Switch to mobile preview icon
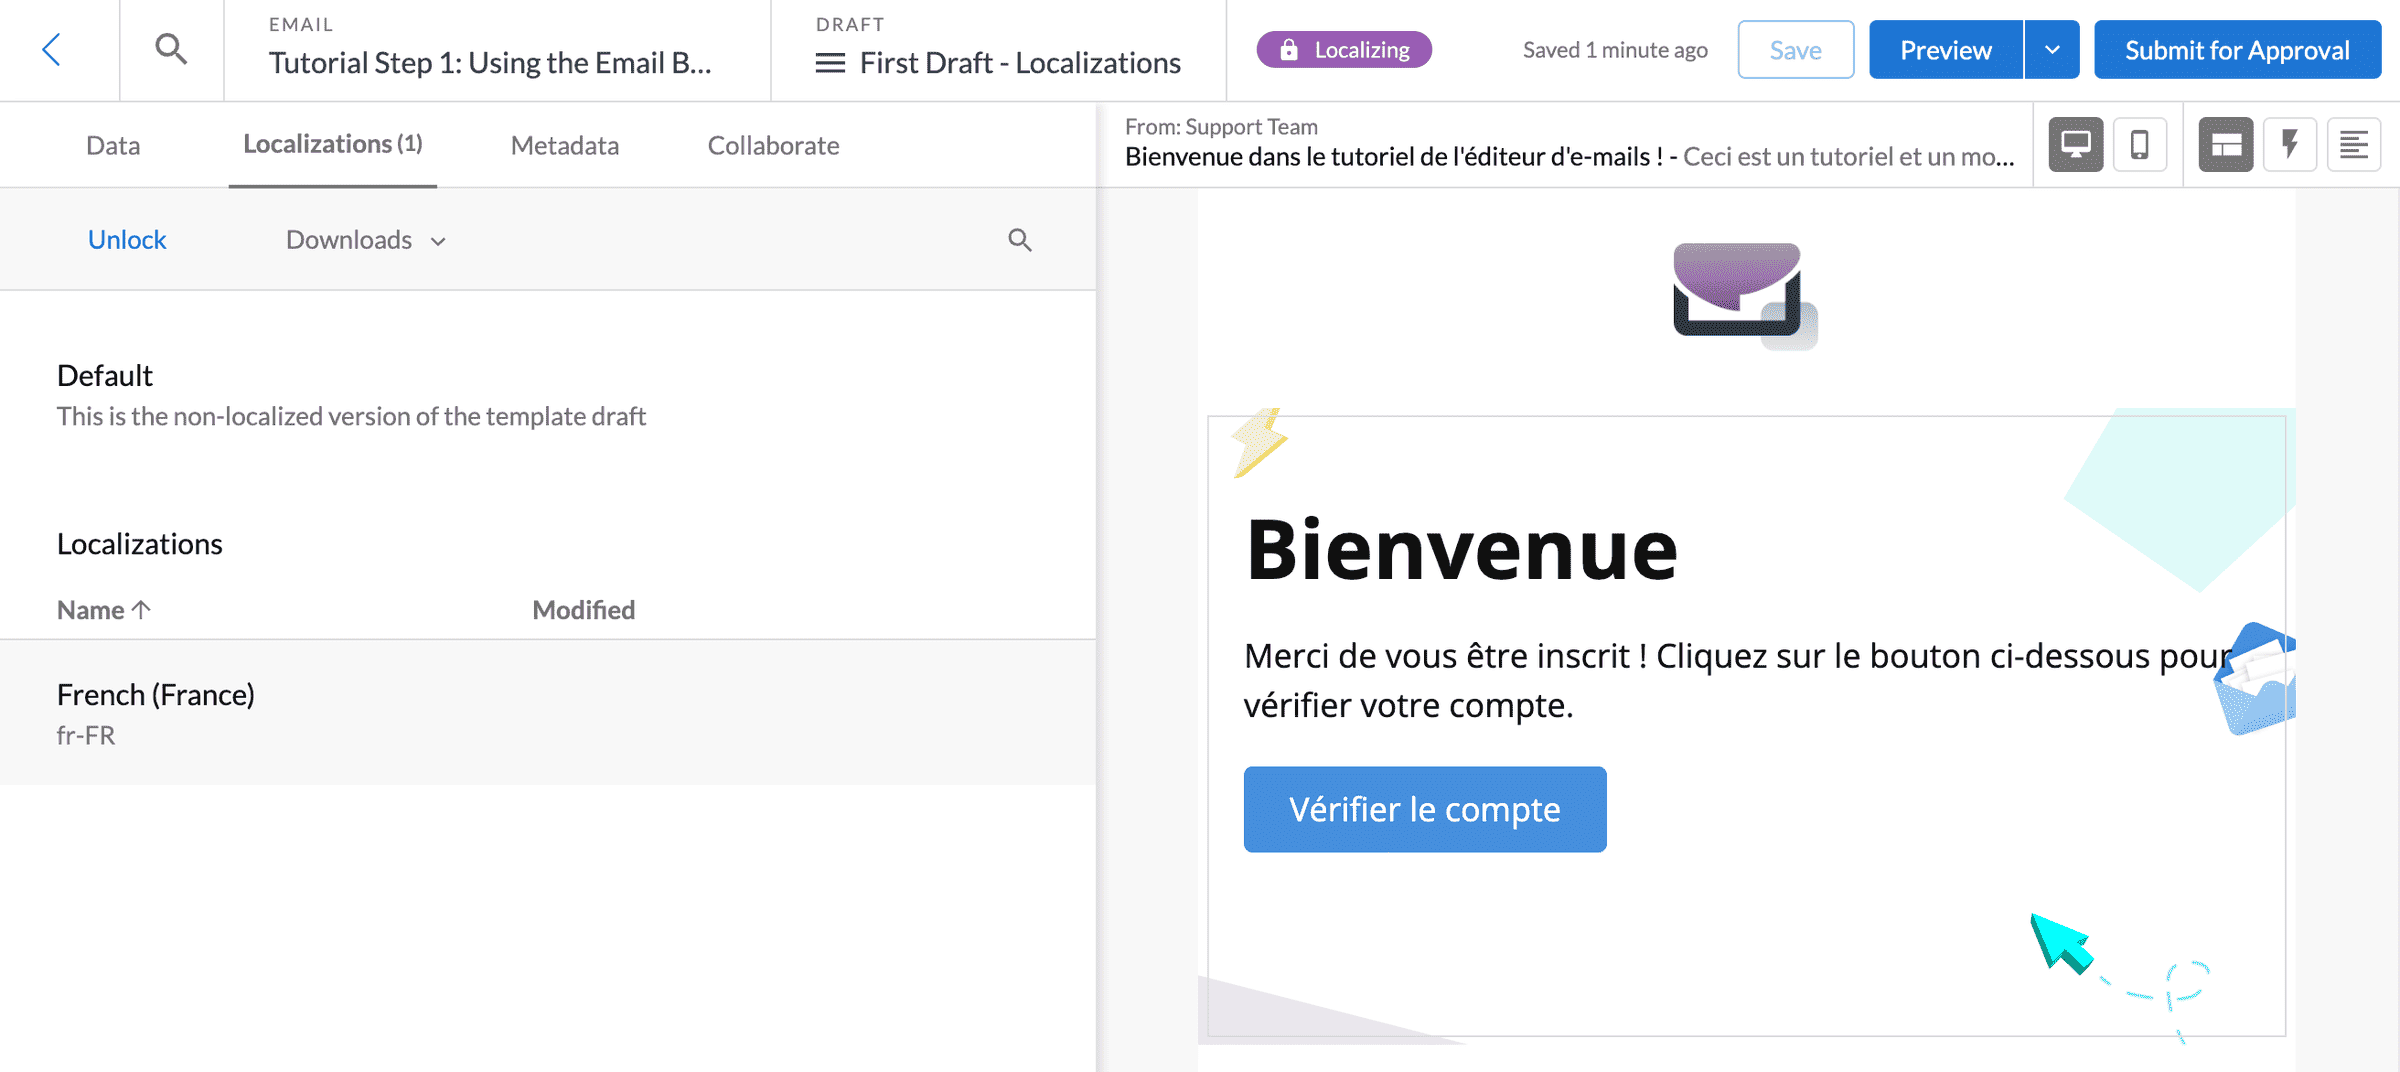2400x1072 pixels. coord(2140,145)
